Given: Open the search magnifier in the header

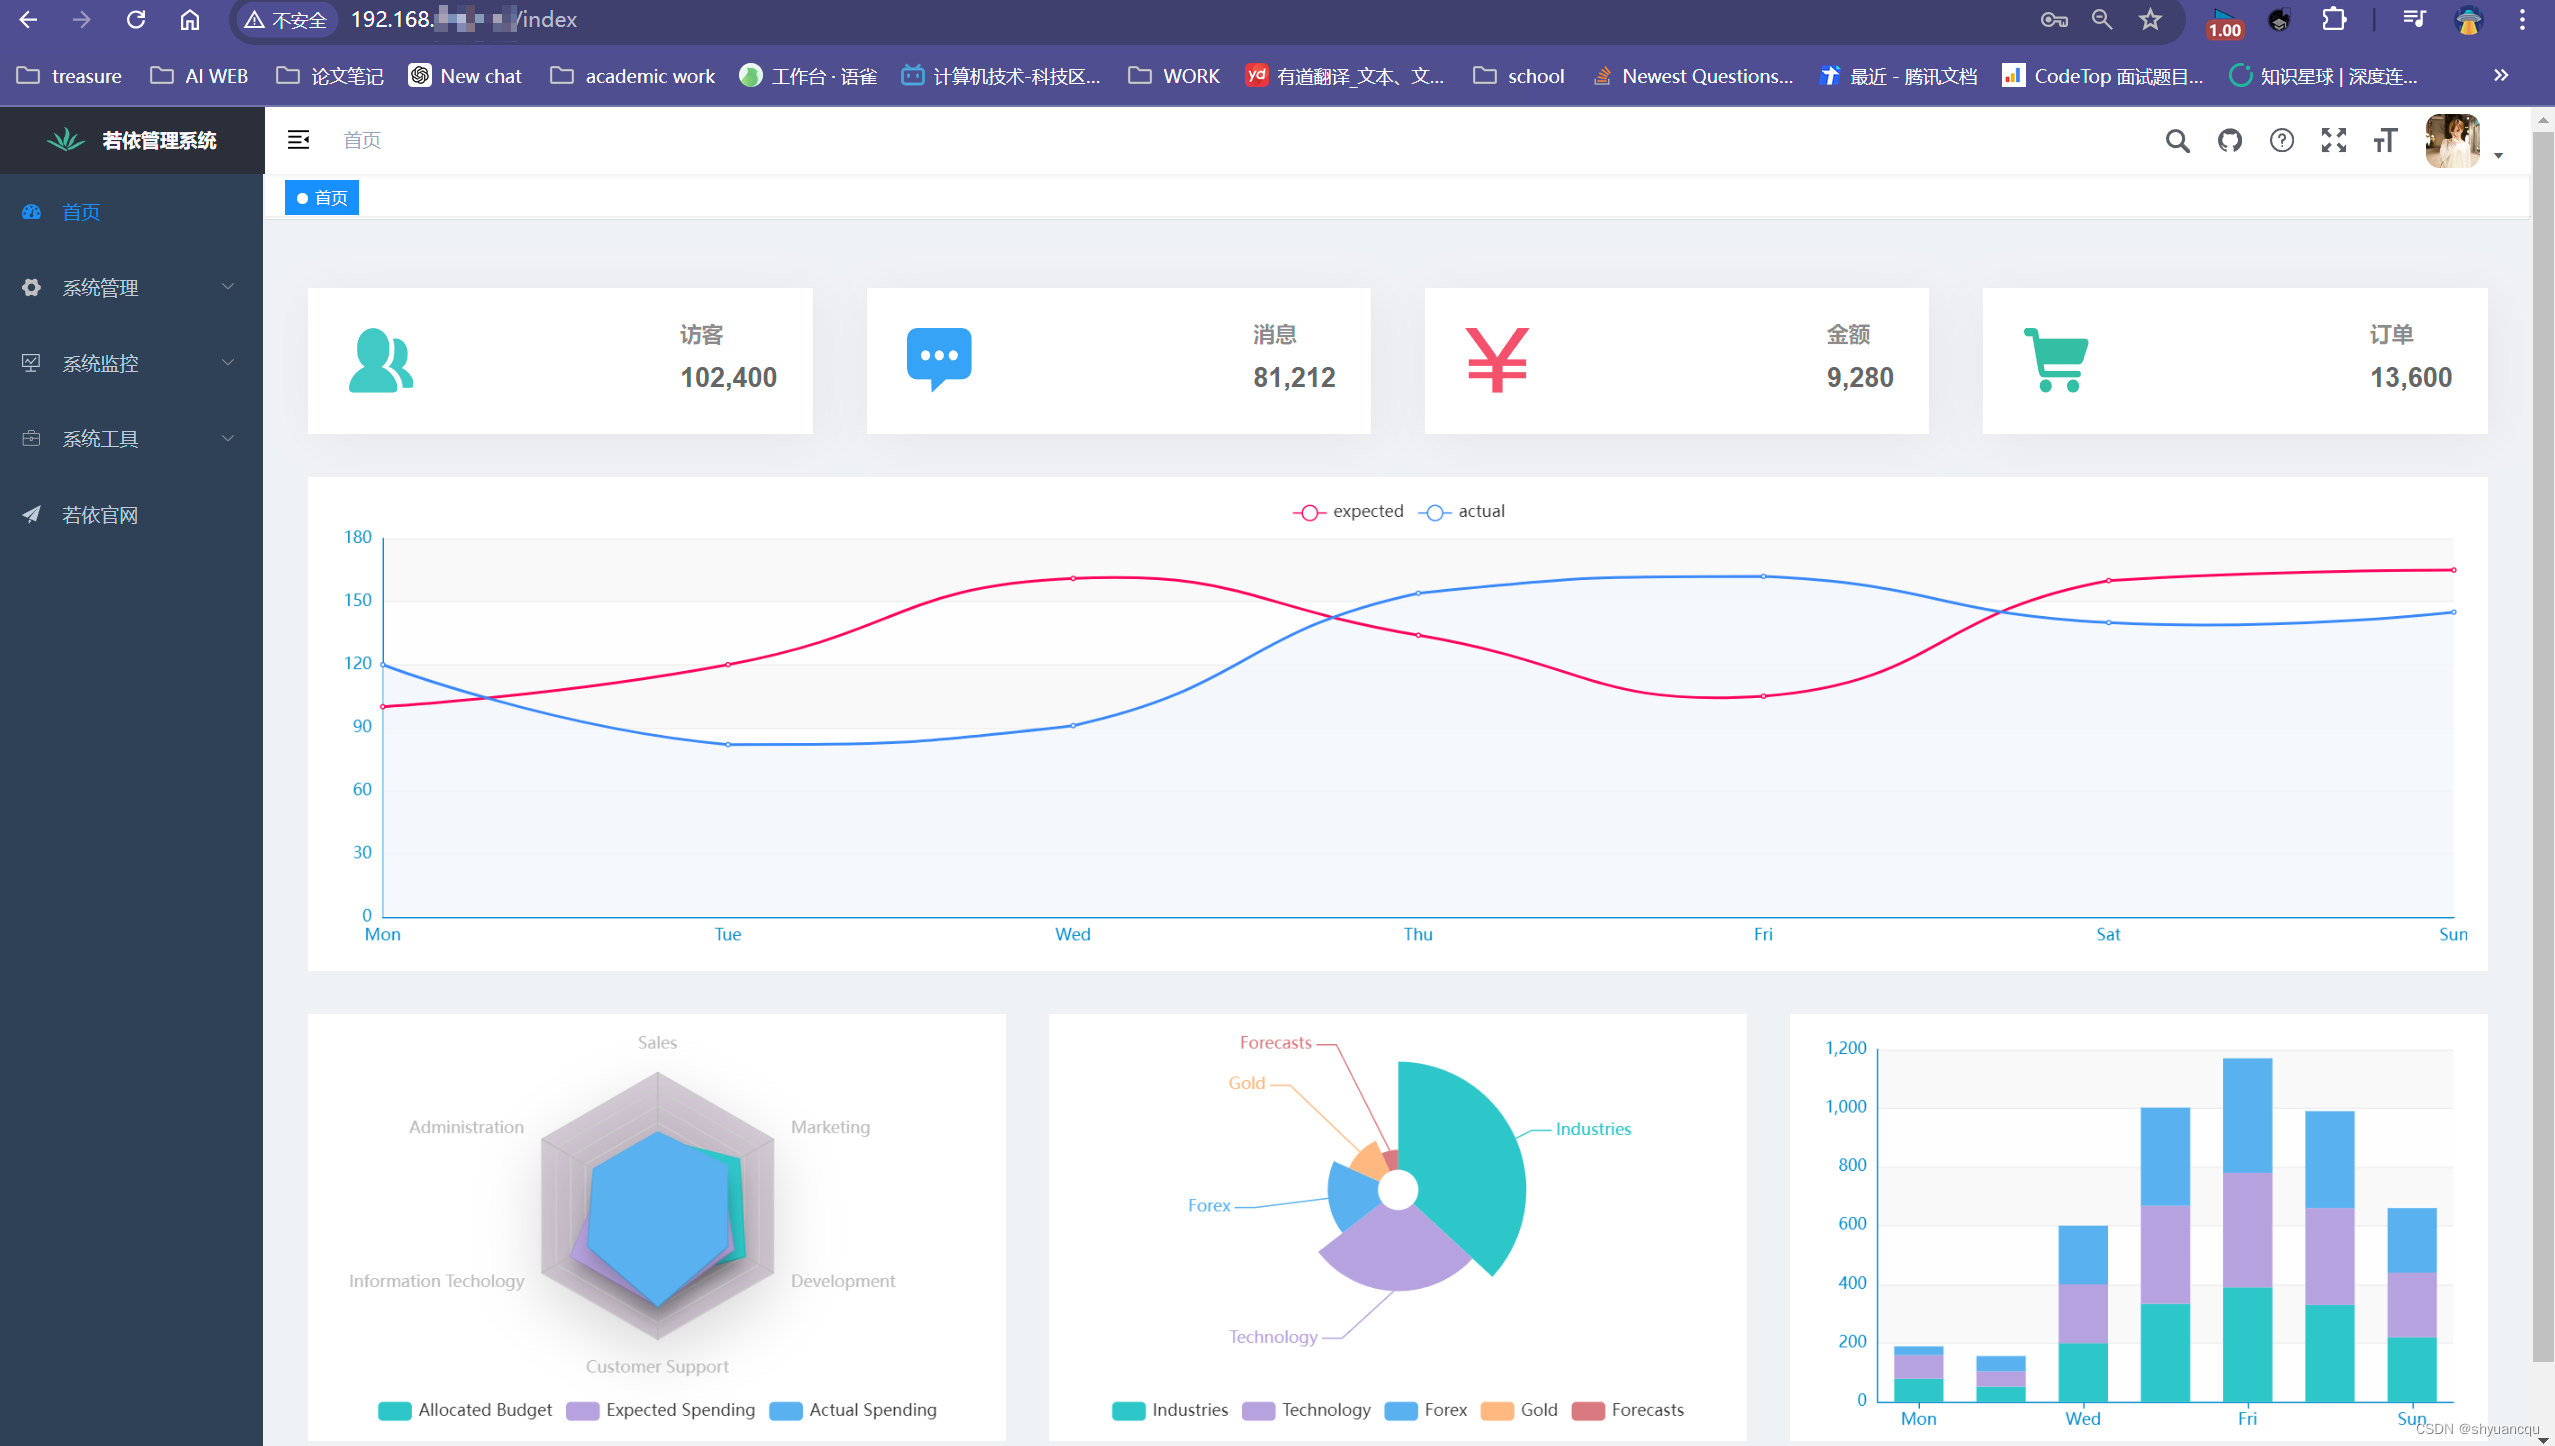Looking at the screenshot, I should coord(2177,141).
